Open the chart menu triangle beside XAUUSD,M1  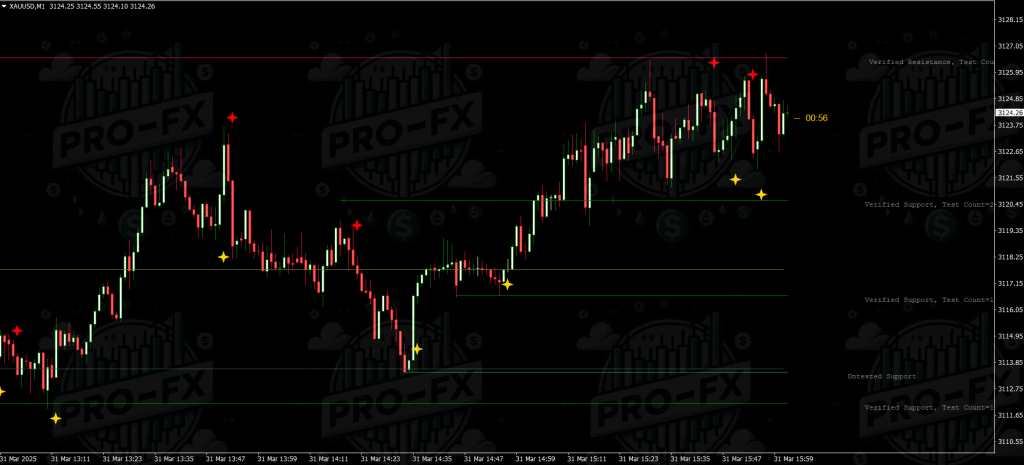pyautogui.click(x=4, y=6)
